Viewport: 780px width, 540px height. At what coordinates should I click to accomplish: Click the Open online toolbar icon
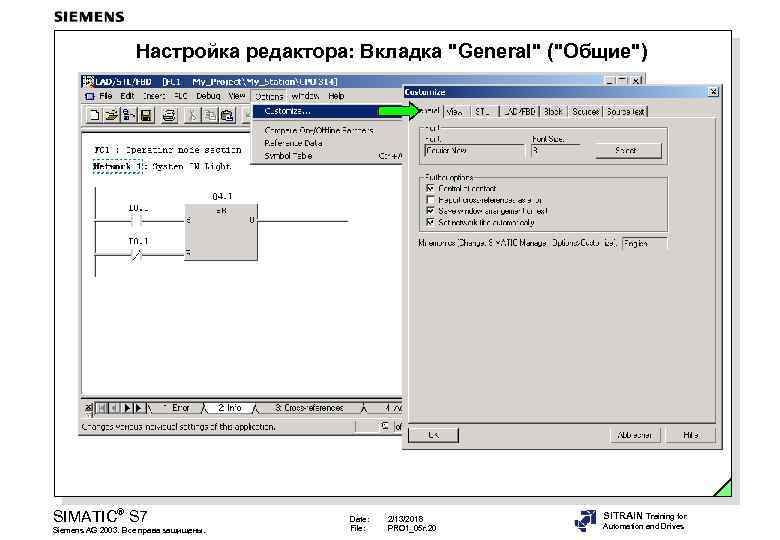click(129, 115)
